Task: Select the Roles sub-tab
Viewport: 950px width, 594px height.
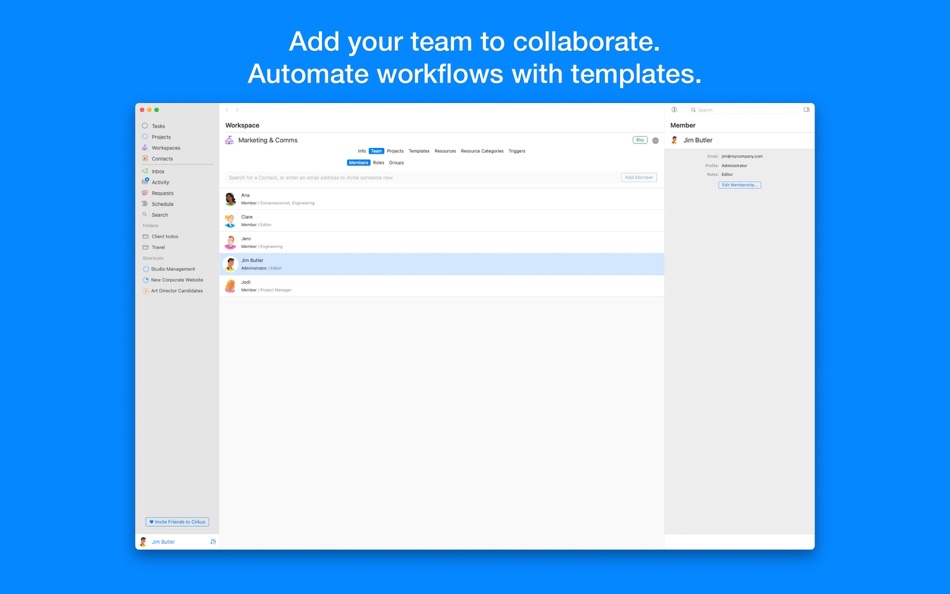Action: (379, 162)
